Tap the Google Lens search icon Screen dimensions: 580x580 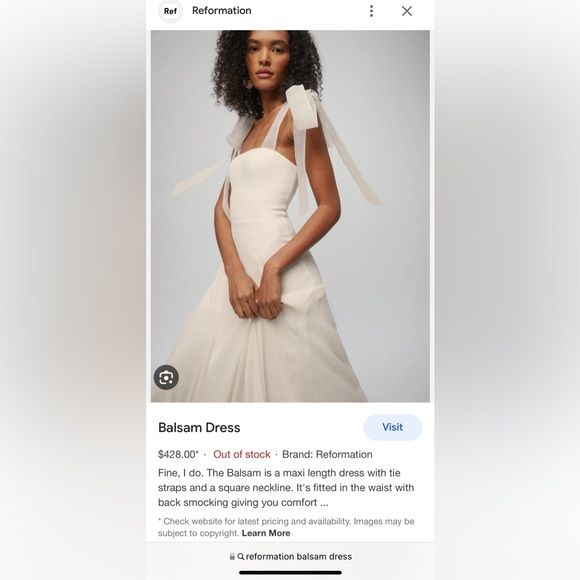166,377
